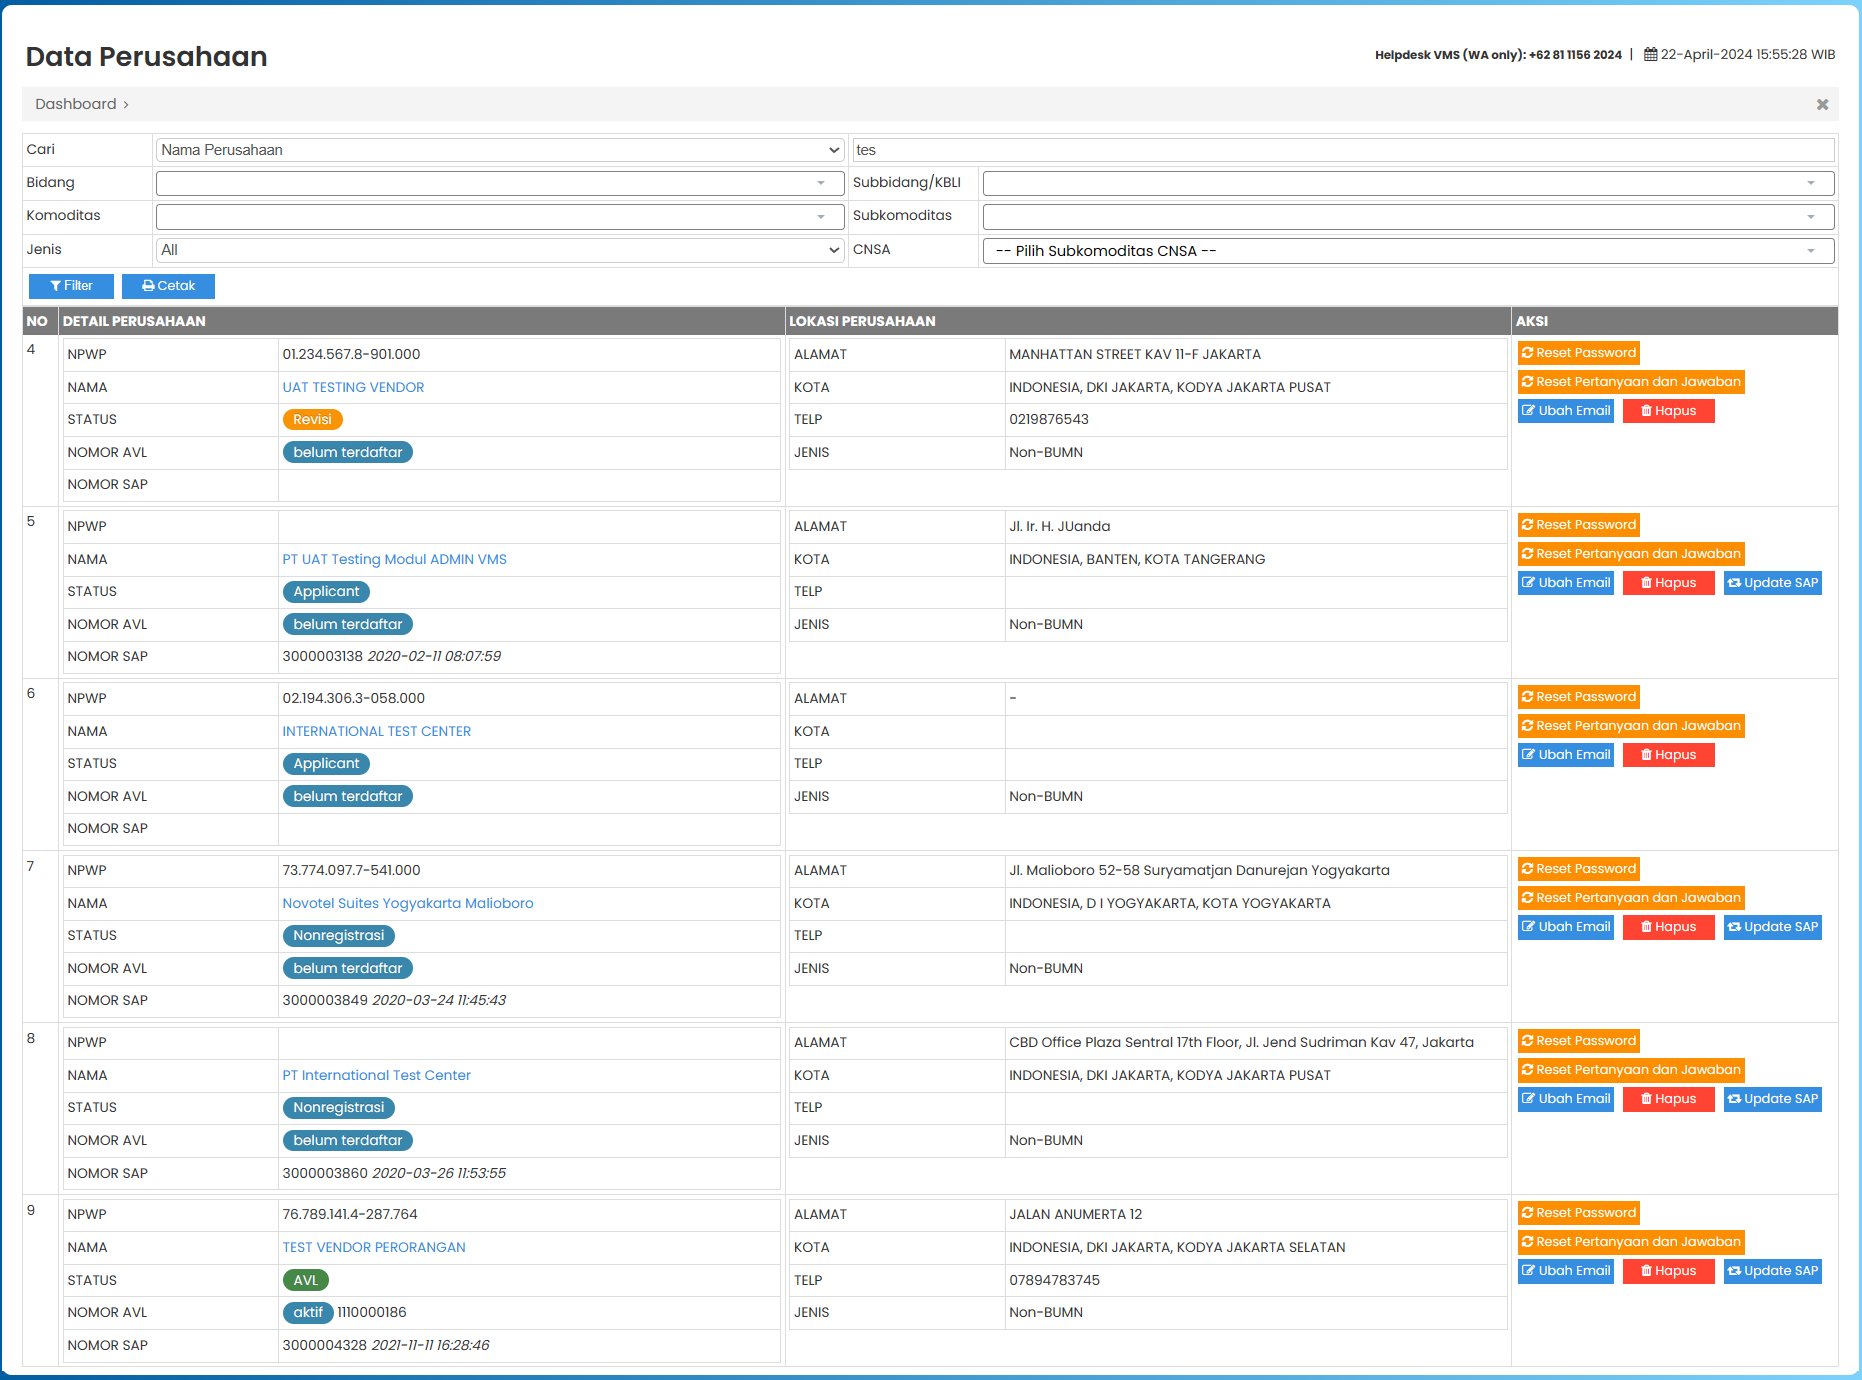Click Update SAP for Novotel Suites Yogyakarta
The width and height of the screenshot is (1862, 1380).
click(x=1772, y=927)
